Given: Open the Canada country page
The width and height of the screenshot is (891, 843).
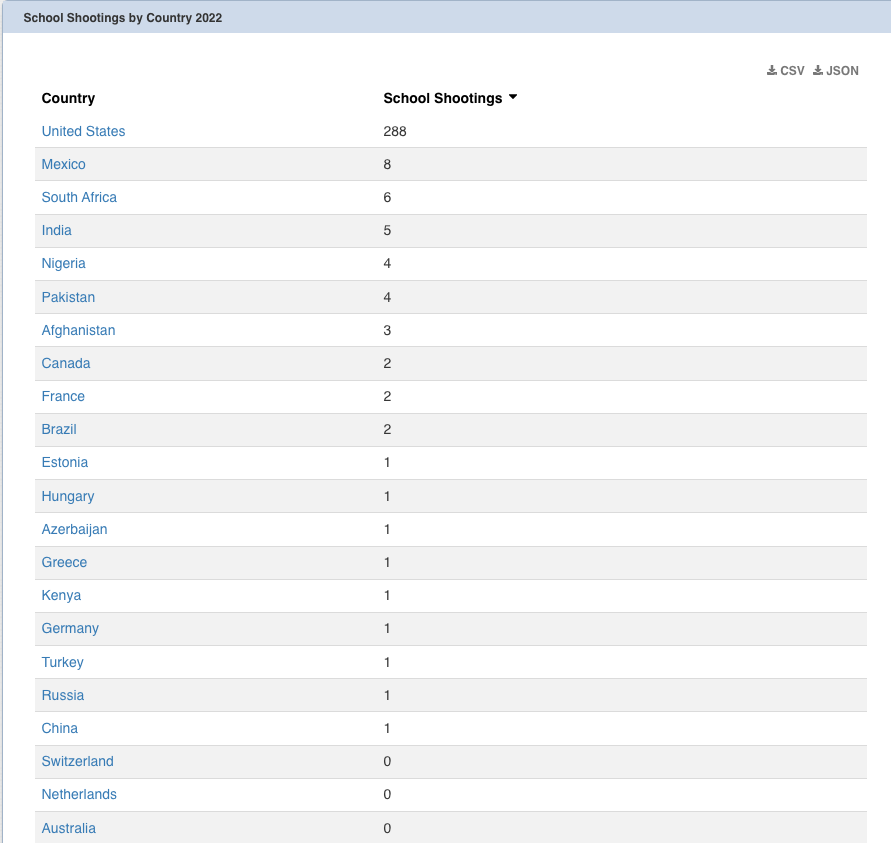Looking at the screenshot, I should tap(65, 363).
